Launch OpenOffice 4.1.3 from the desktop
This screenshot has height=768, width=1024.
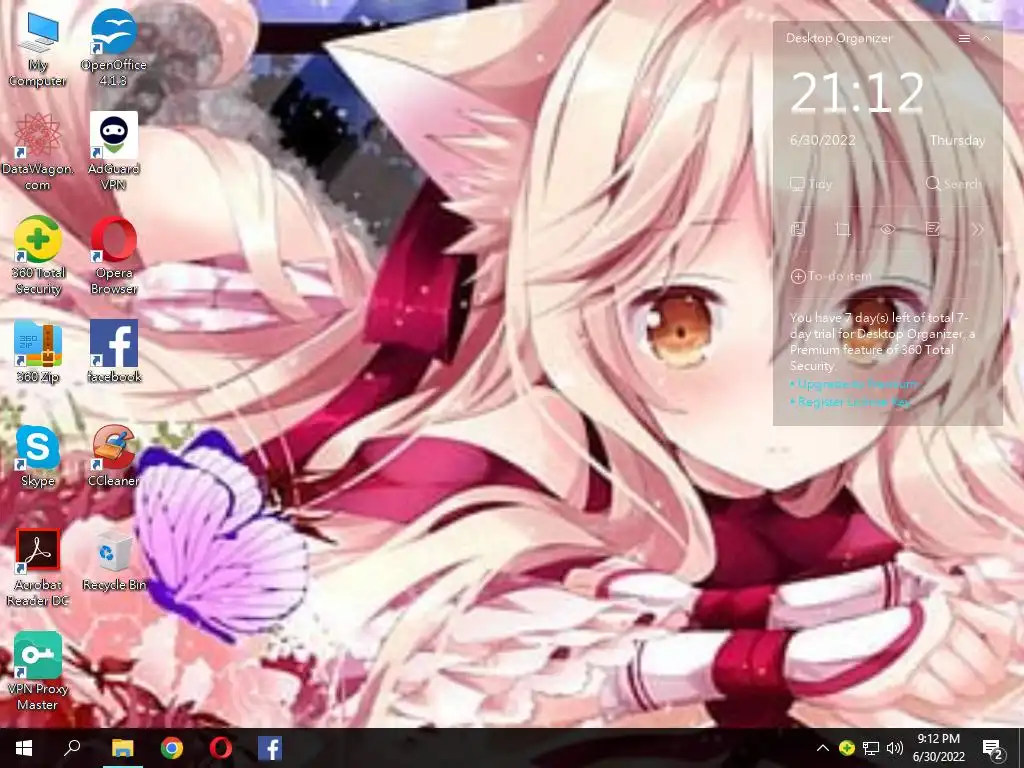coord(114,47)
